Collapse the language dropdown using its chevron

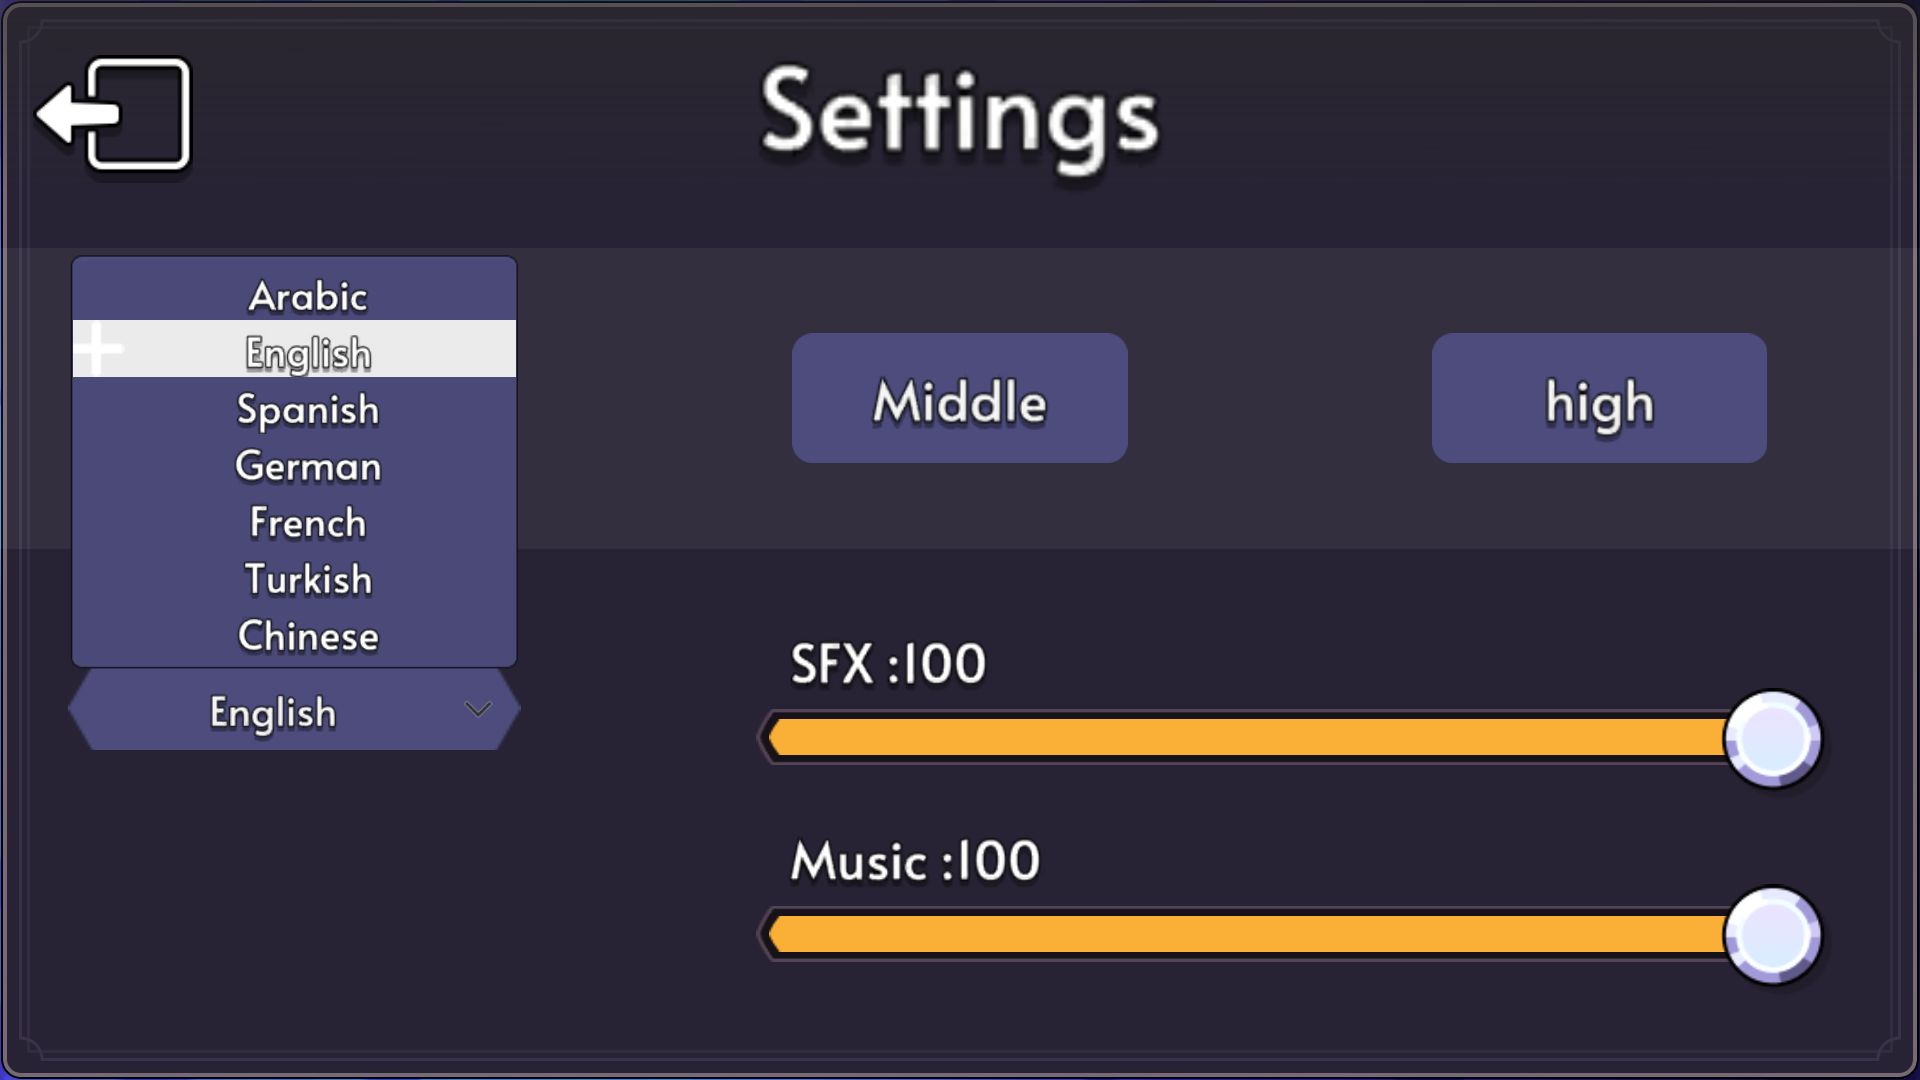tap(478, 709)
